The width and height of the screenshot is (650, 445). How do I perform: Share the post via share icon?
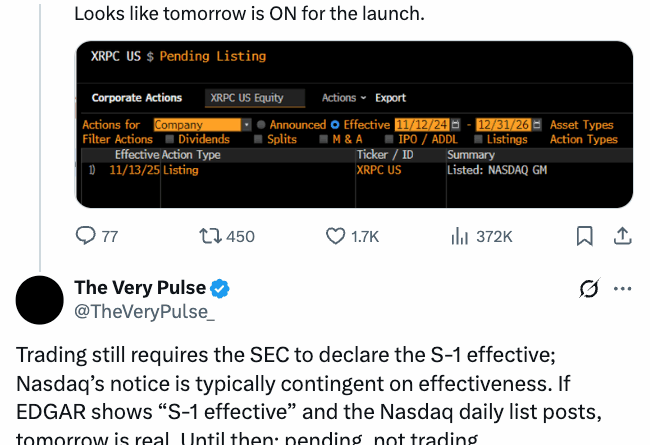coord(621,236)
